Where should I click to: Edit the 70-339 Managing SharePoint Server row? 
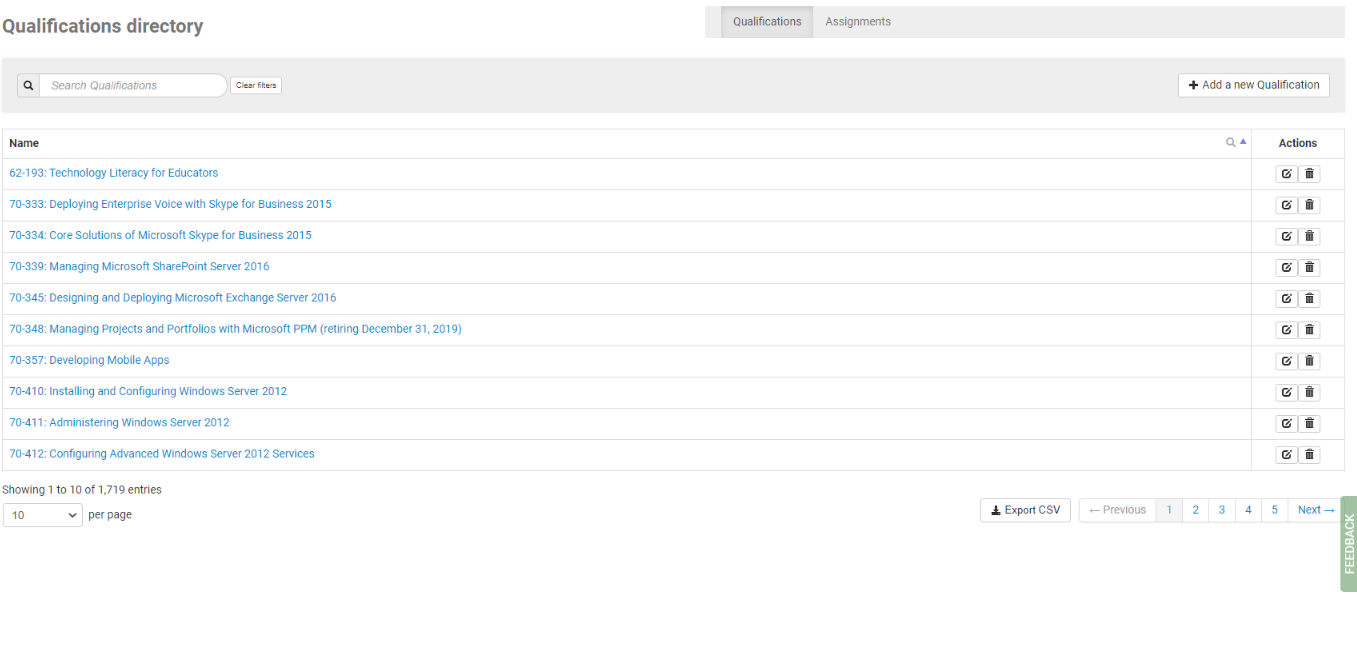(x=1286, y=267)
